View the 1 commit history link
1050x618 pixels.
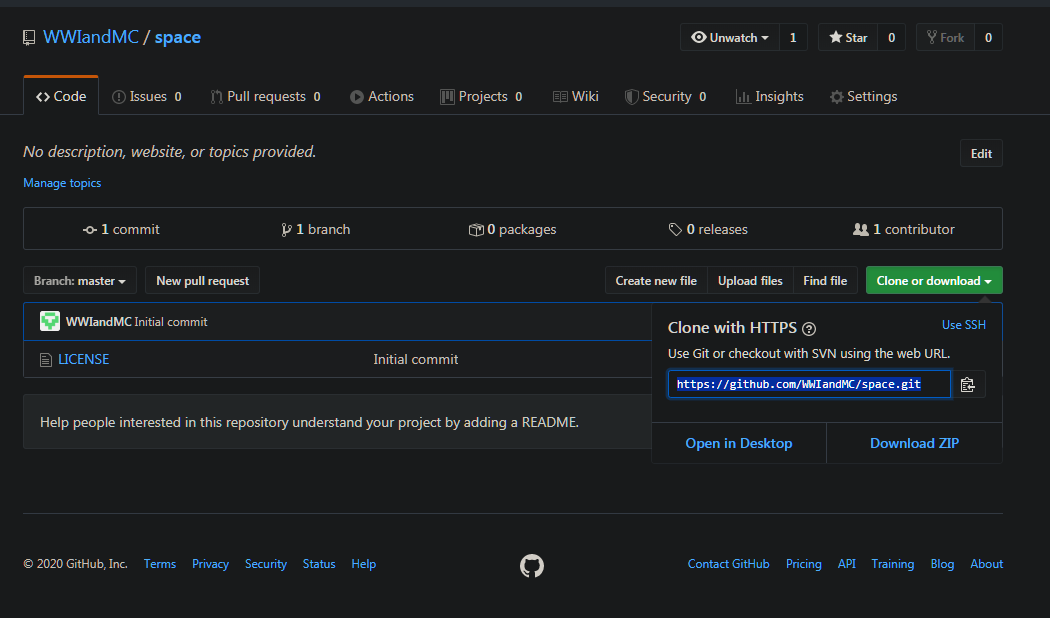pyautogui.click(x=121, y=229)
